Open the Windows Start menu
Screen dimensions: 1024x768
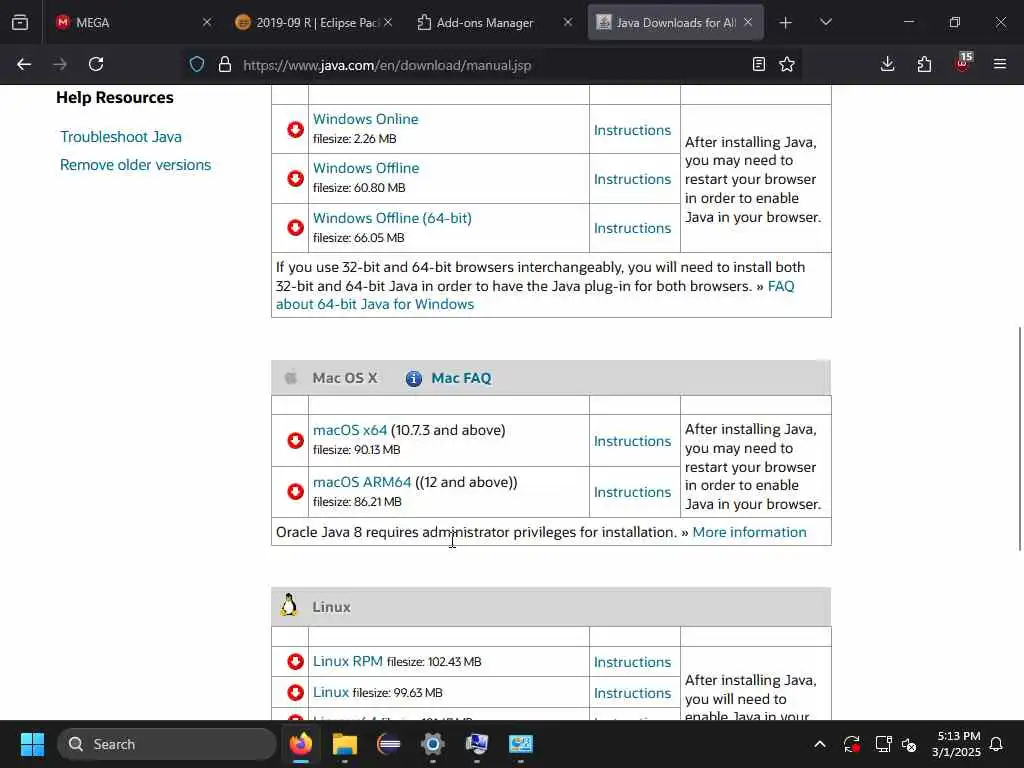coord(32,744)
